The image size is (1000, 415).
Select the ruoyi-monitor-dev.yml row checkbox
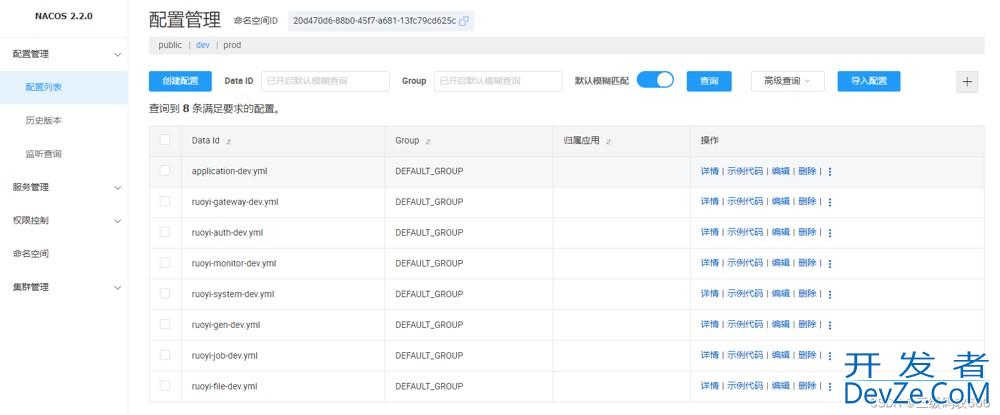[x=165, y=262]
